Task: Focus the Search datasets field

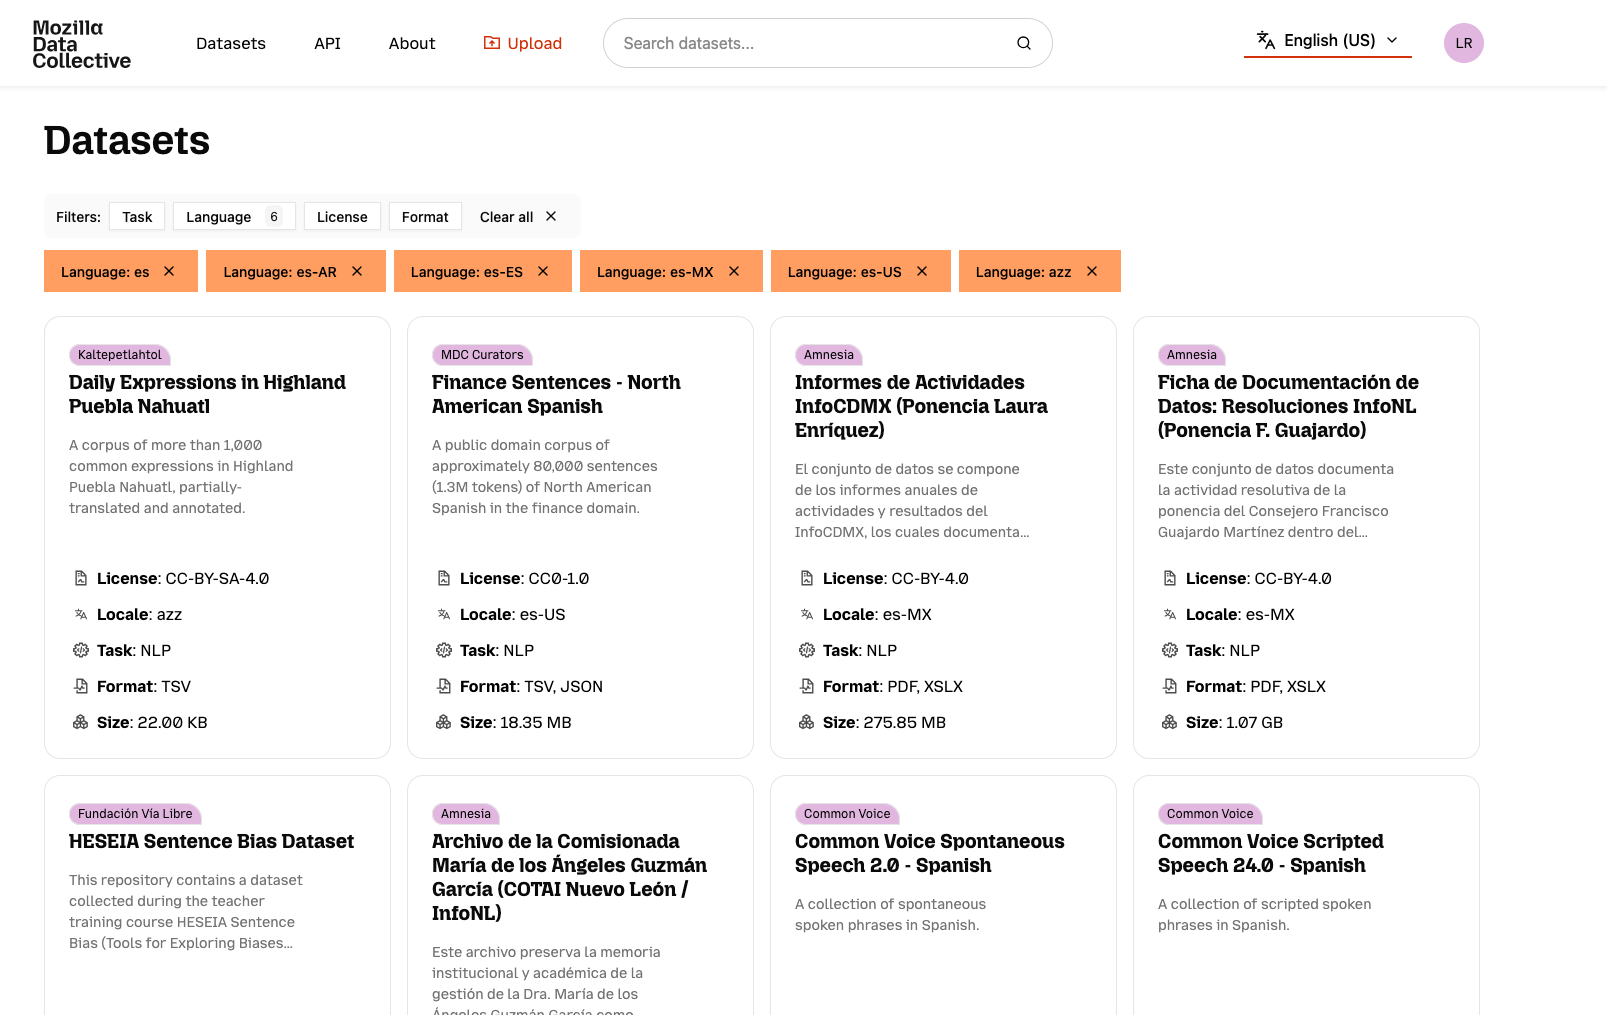Action: pyautogui.click(x=828, y=43)
